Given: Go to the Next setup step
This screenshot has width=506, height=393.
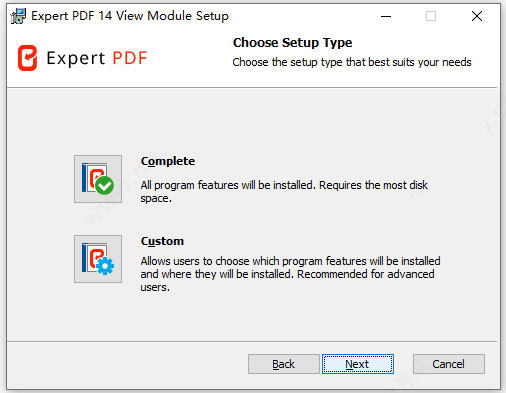Looking at the screenshot, I should [x=358, y=364].
